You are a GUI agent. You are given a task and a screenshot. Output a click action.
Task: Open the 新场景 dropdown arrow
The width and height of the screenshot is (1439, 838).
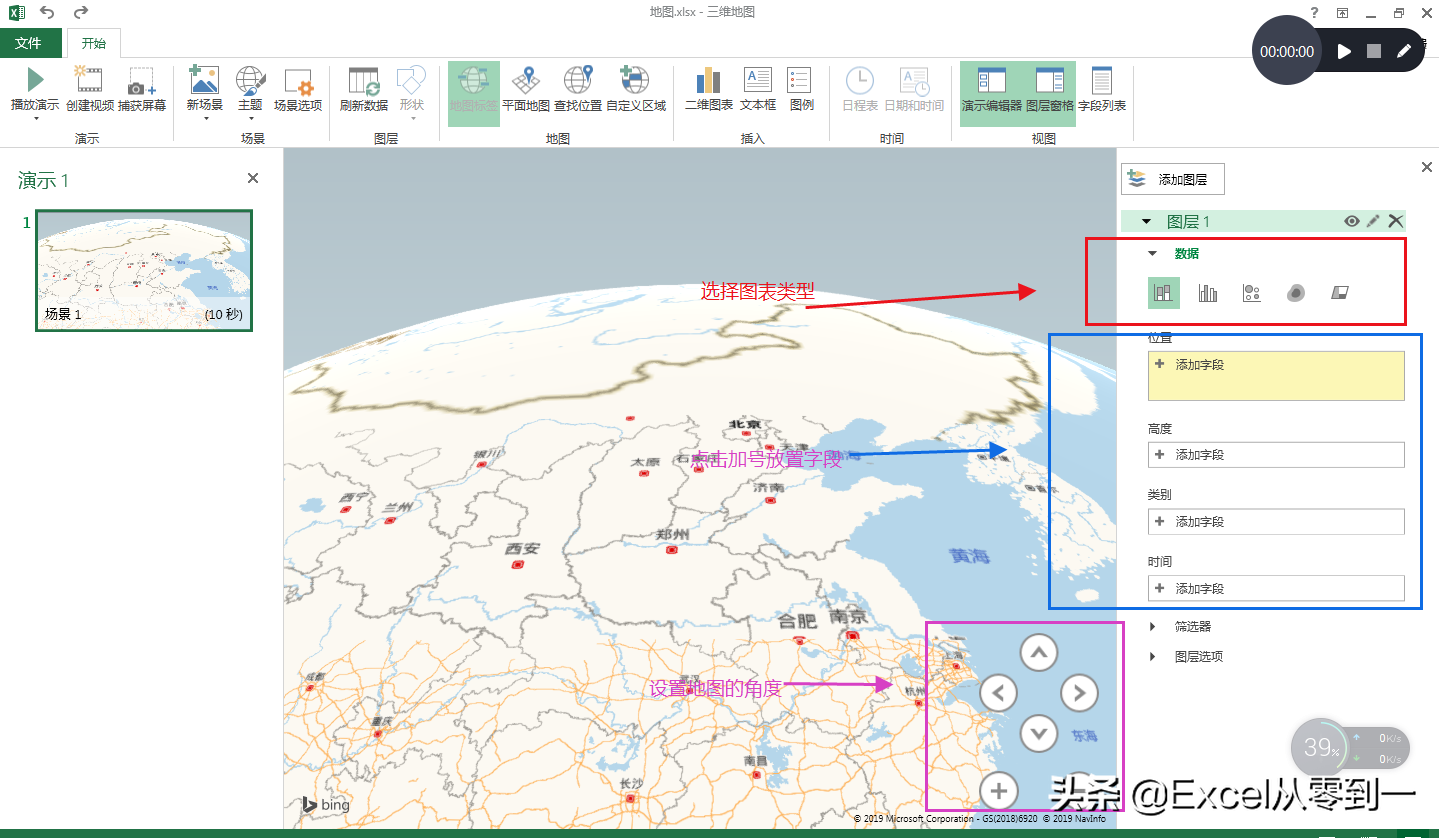[x=205, y=119]
